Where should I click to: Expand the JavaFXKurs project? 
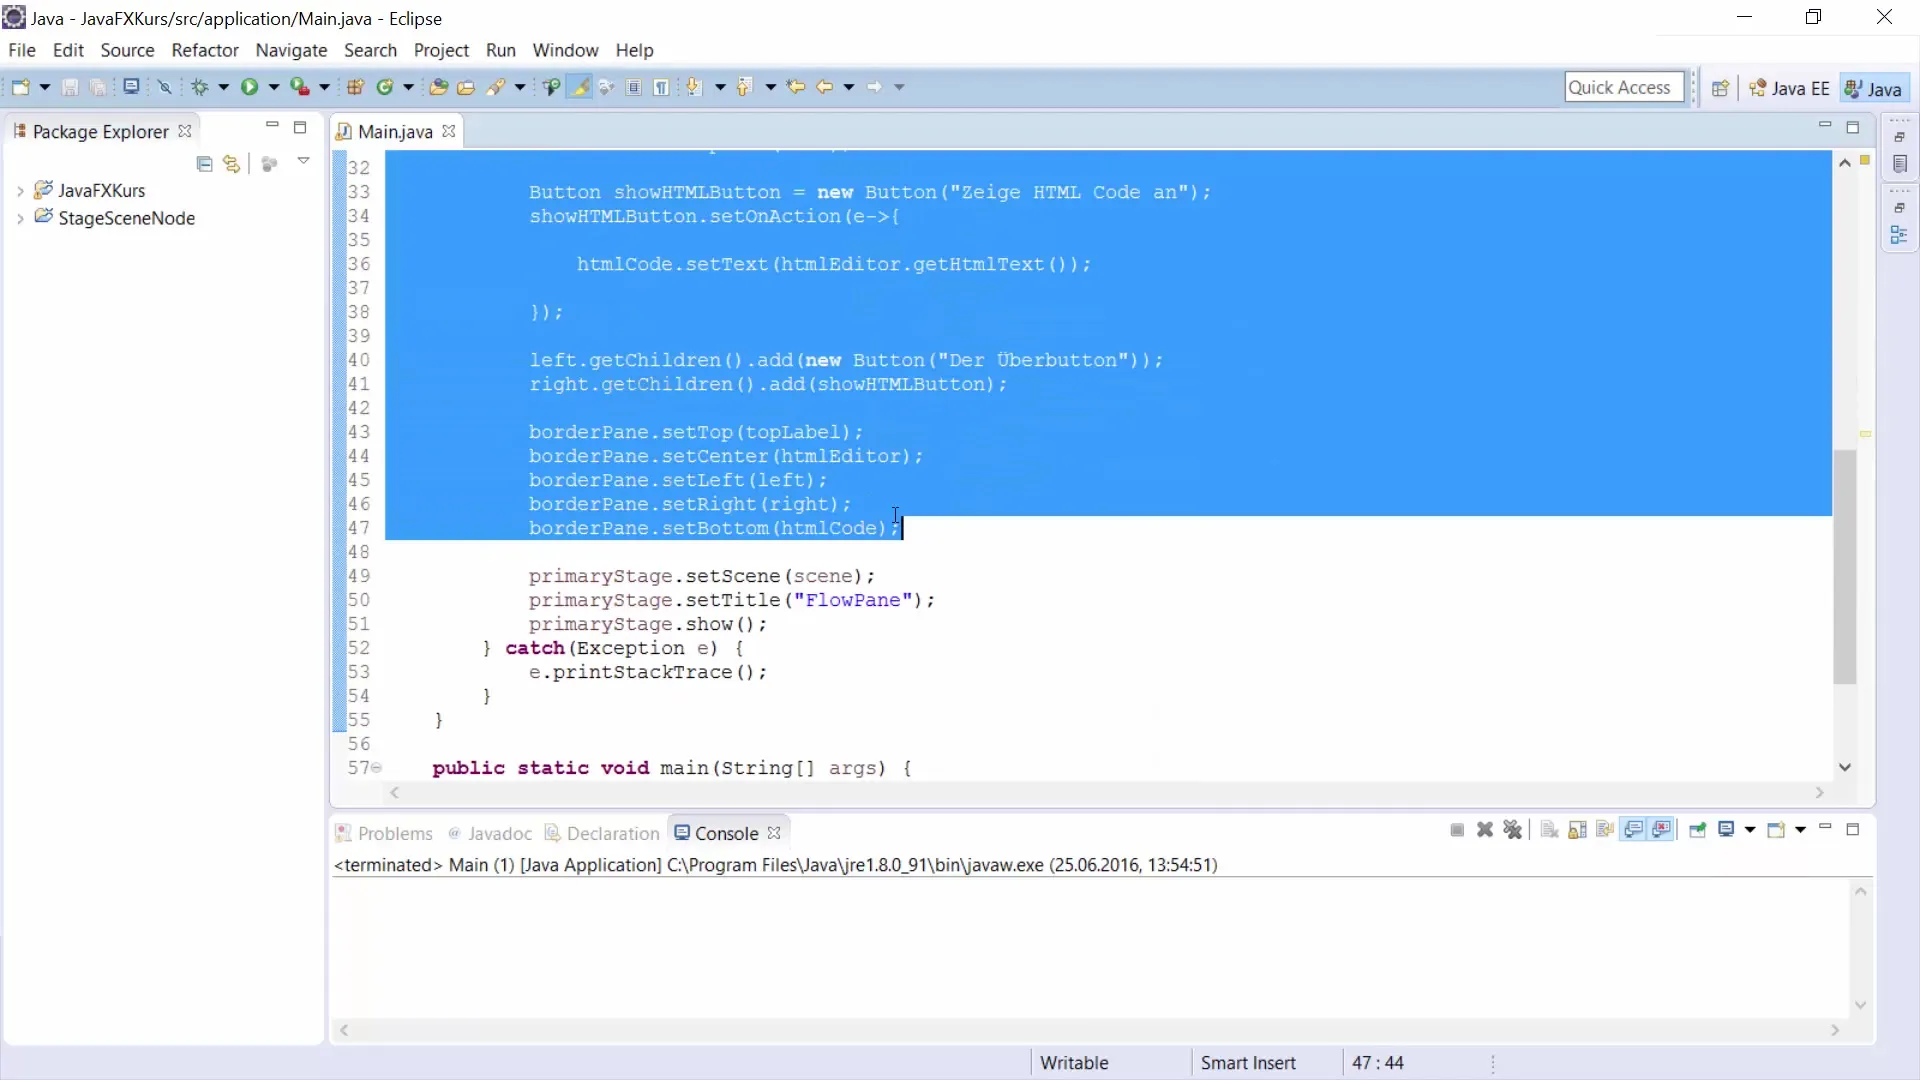click(20, 190)
